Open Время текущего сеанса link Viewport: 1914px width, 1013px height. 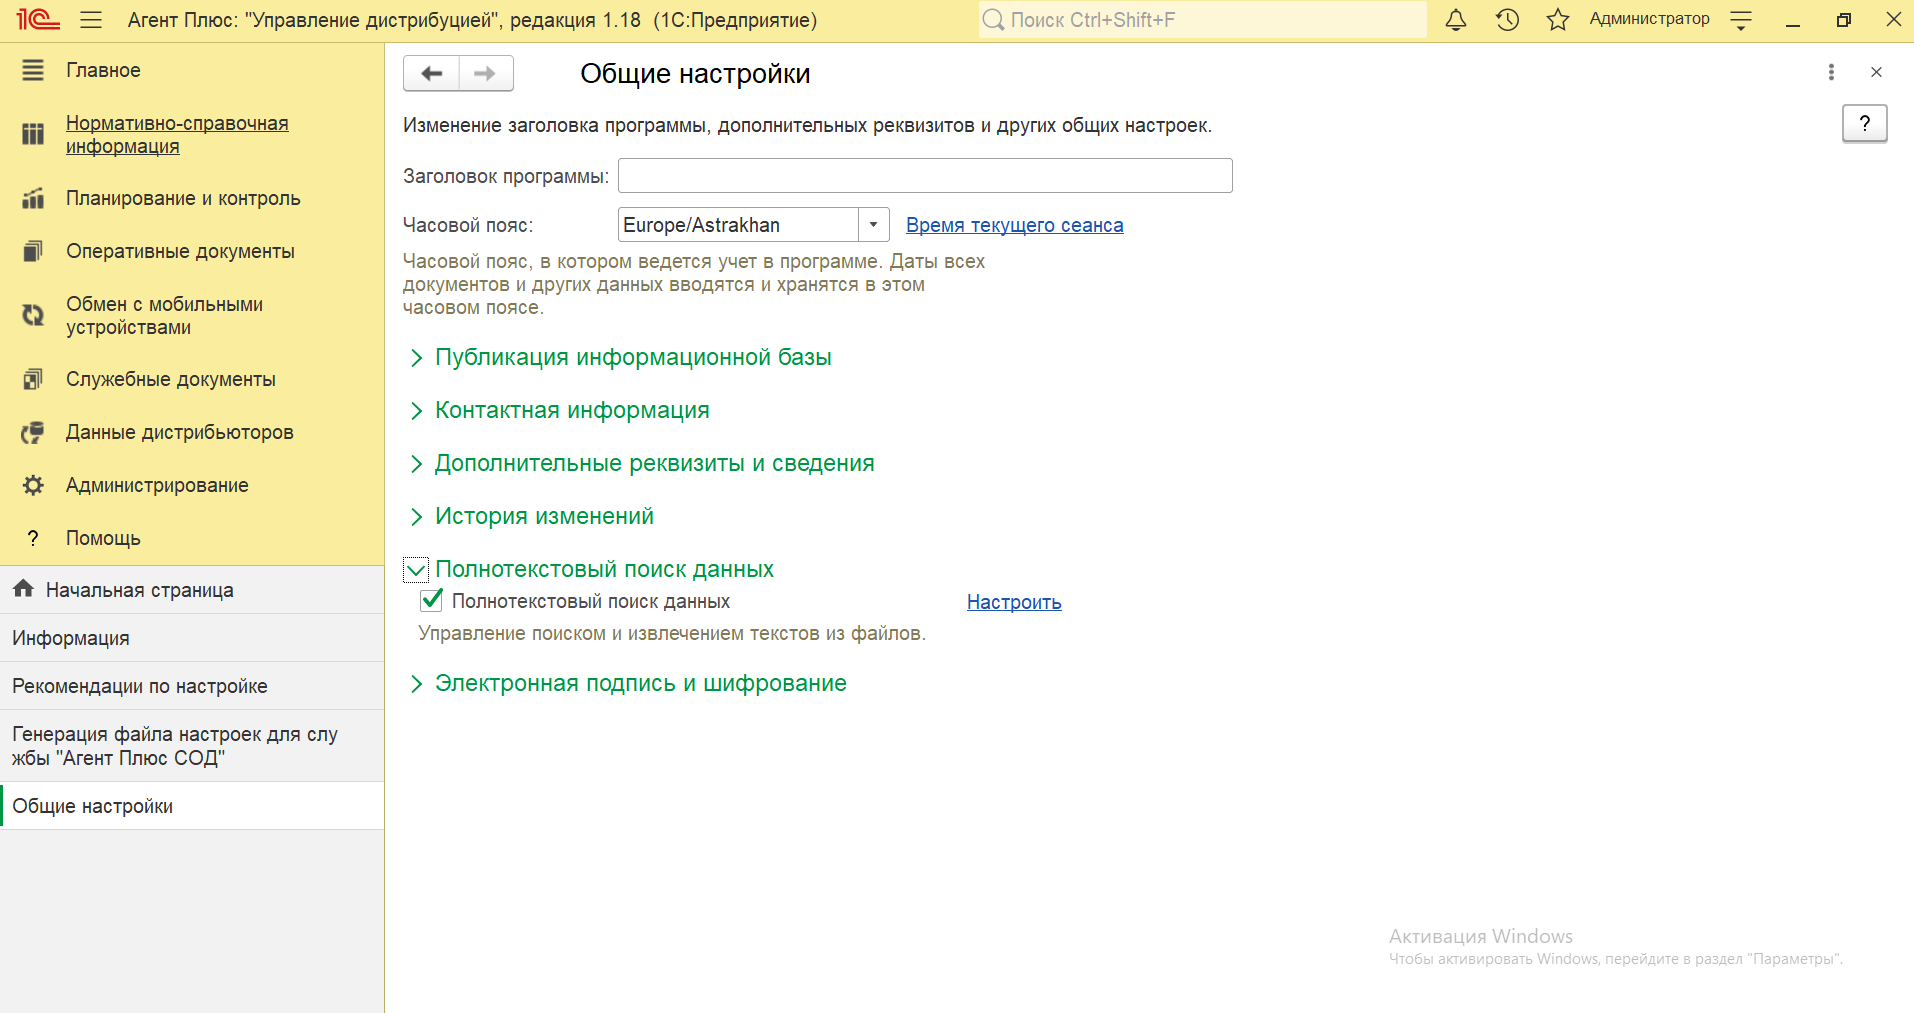[x=1014, y=225]
